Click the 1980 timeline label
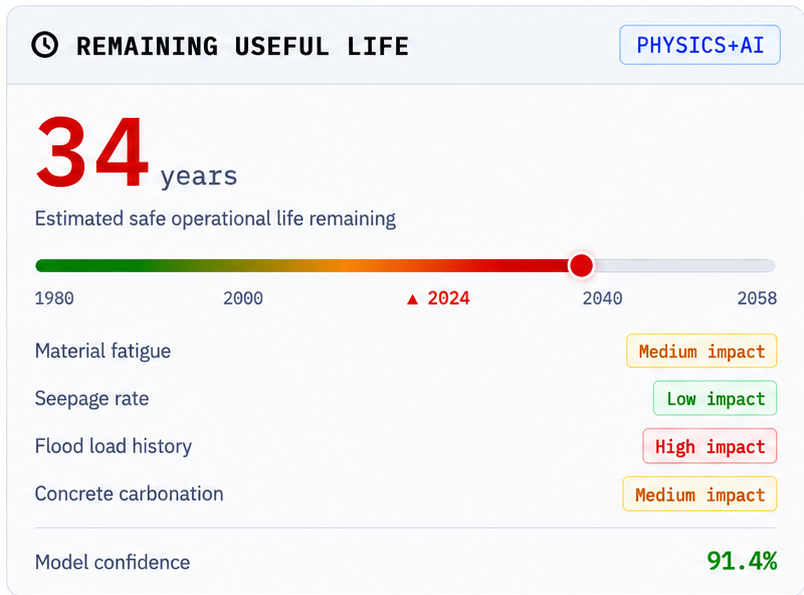The height and width of the screenshot is (595, 804). (x=54, y=299)
